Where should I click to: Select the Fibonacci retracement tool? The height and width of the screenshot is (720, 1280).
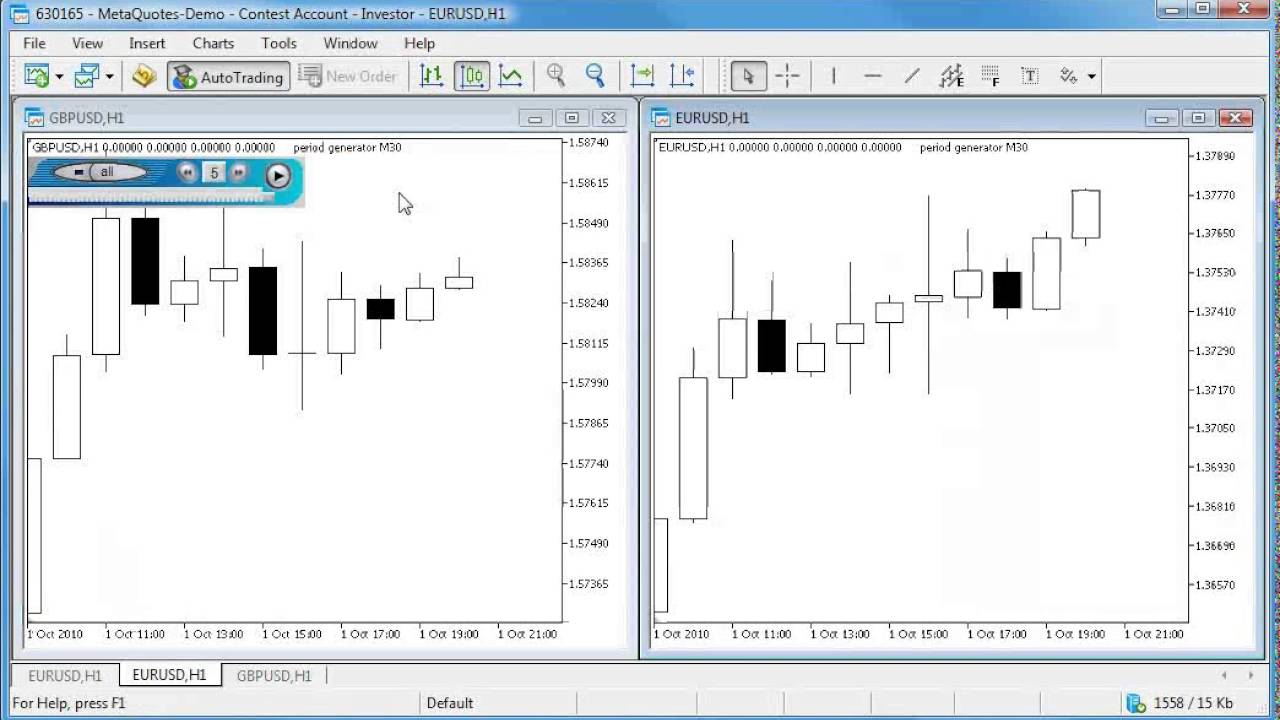coord(990,76)
